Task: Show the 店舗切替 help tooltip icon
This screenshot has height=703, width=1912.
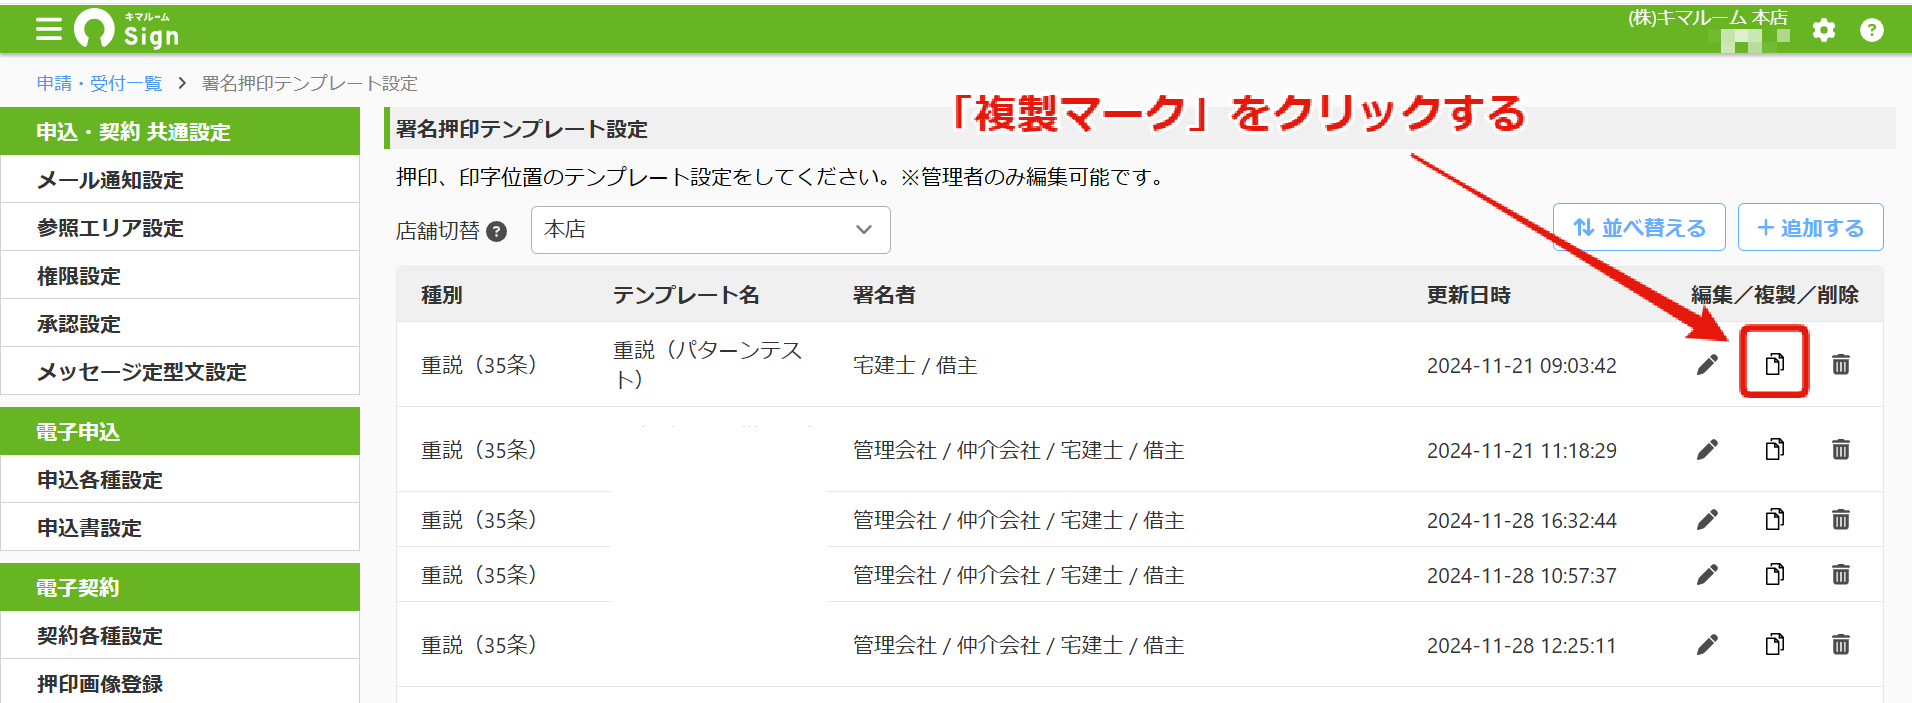Action: click(496, 232)
